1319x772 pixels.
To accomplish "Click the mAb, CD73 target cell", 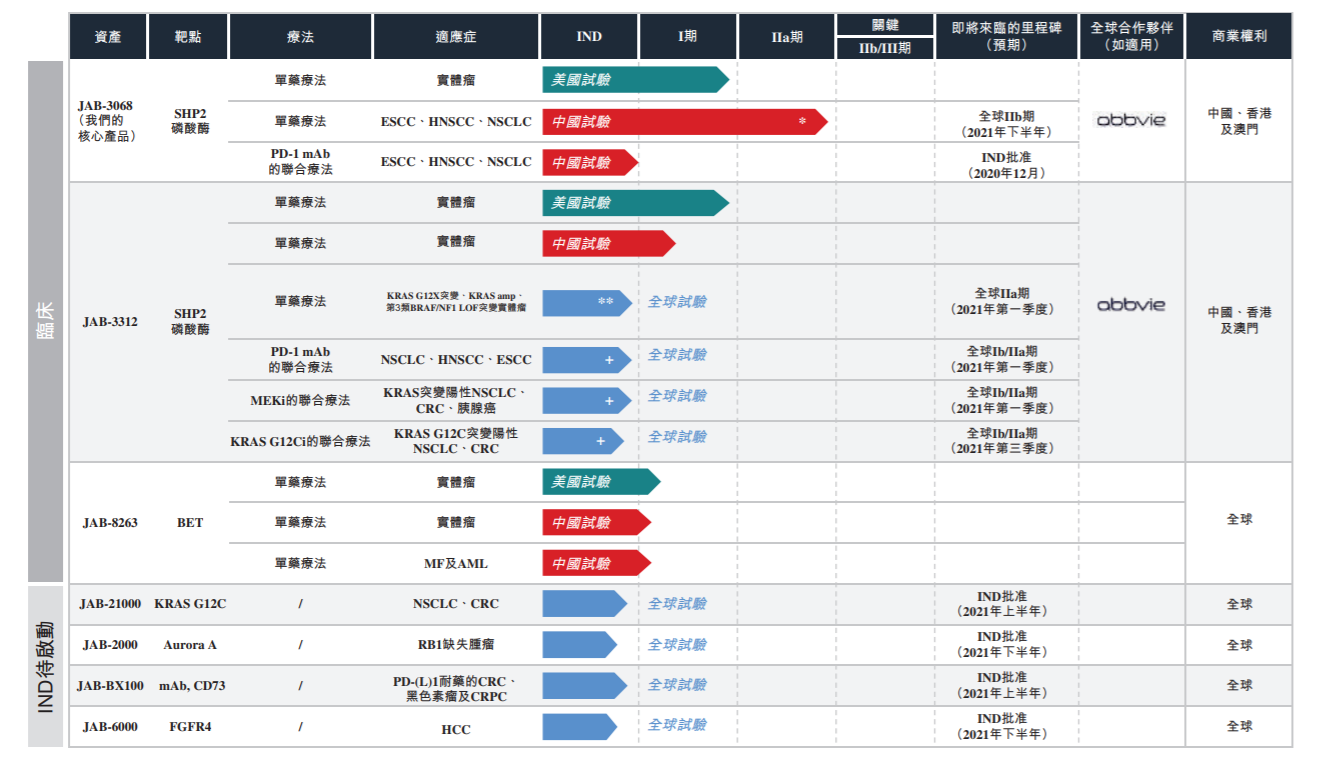I will (190, 686).
